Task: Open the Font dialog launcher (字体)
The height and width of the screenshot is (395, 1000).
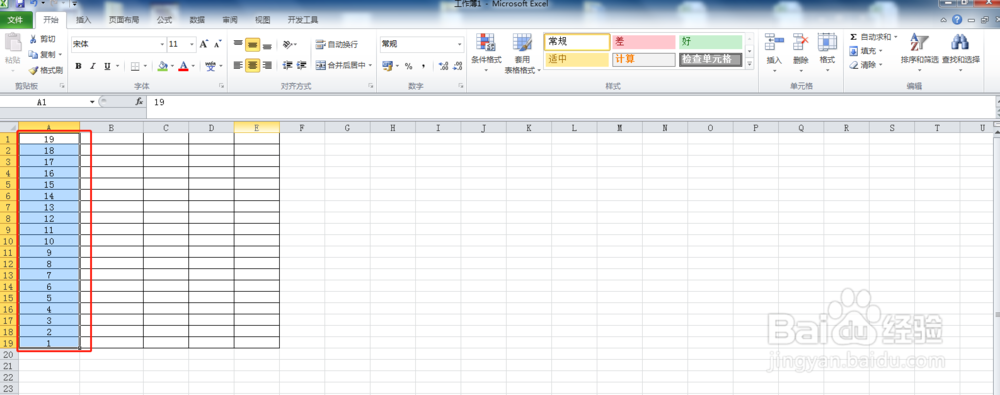Action: 222,86
